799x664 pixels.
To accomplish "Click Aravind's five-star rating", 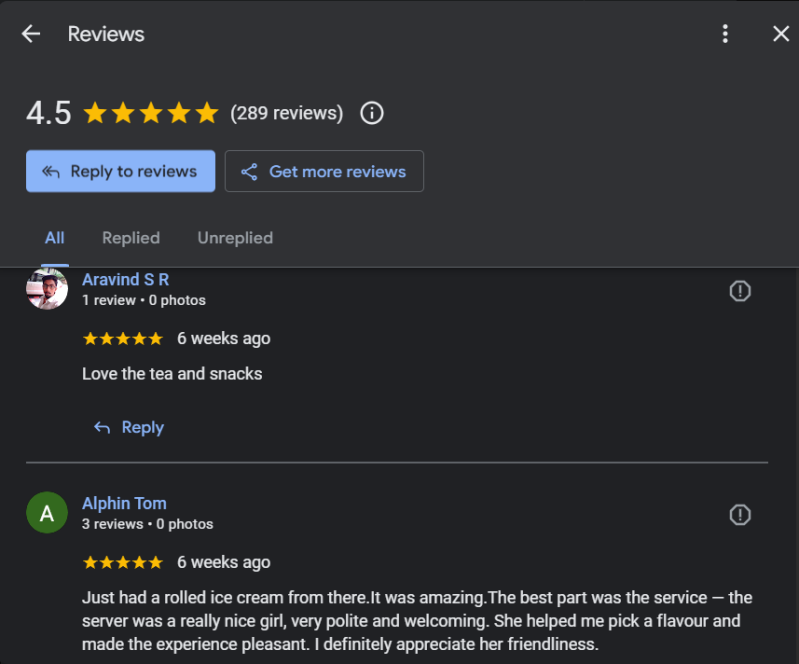I will 122,339.
